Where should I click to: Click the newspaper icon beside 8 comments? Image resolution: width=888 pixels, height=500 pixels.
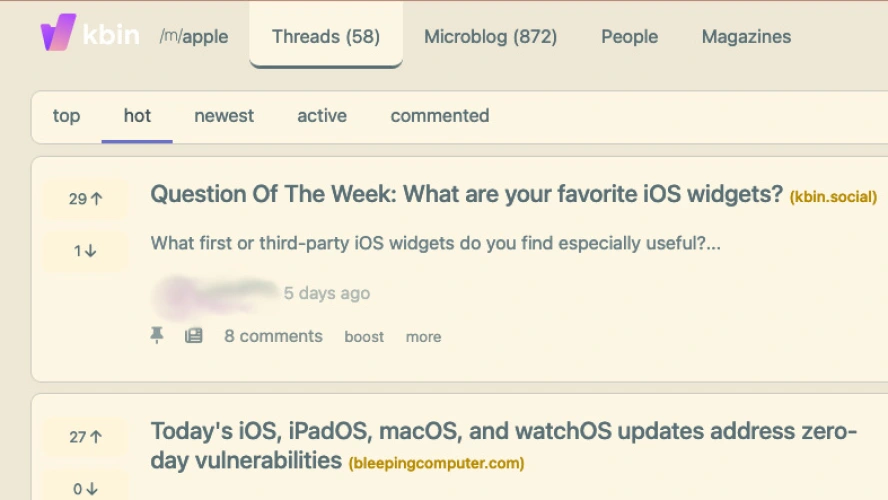(194, 336)
